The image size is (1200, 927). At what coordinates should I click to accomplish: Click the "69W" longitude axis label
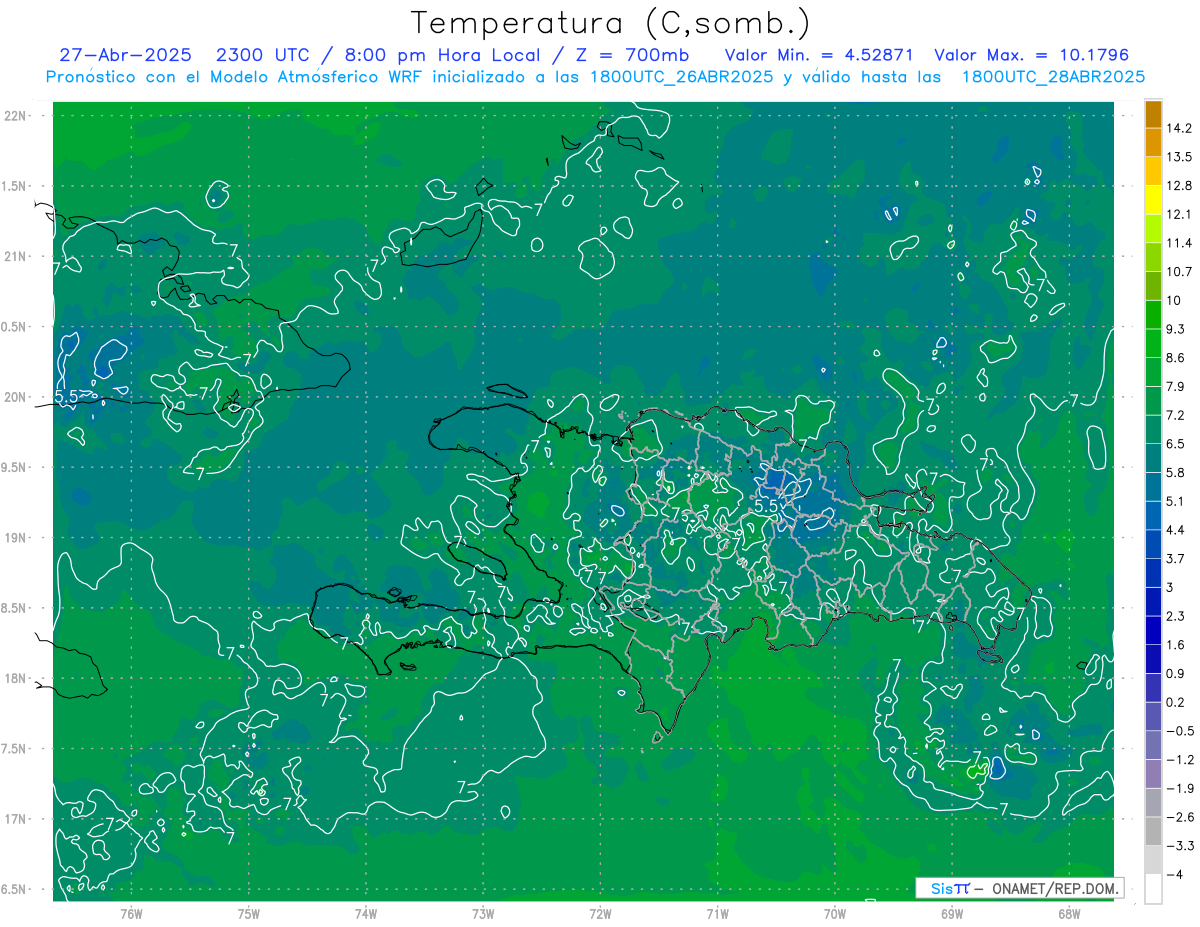pyautogui.click(x=952, y=913)
